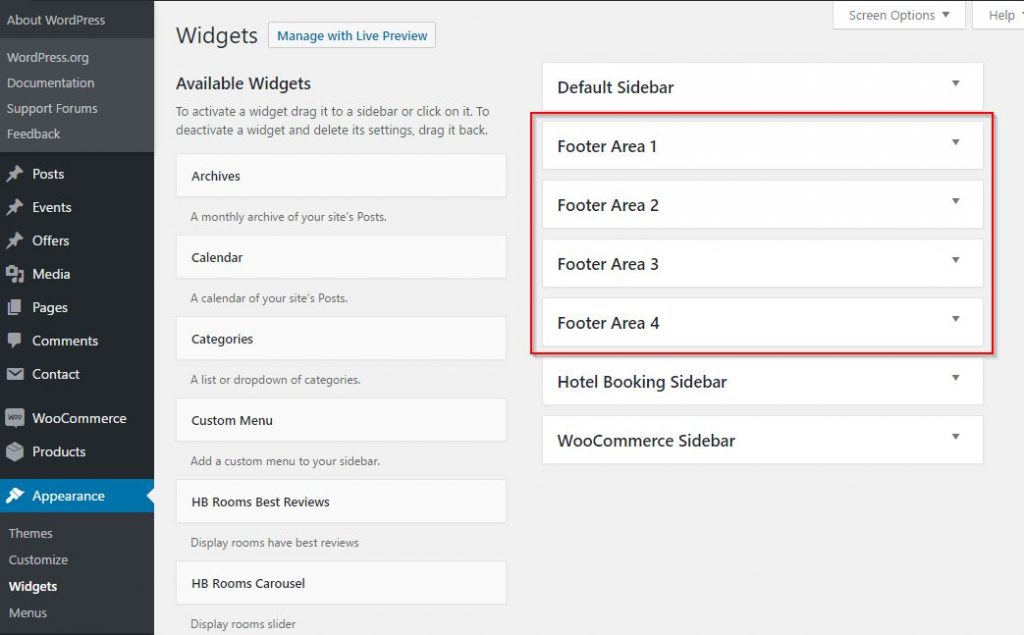Expand the Default Sidebar widget area

tap(955, 84)
